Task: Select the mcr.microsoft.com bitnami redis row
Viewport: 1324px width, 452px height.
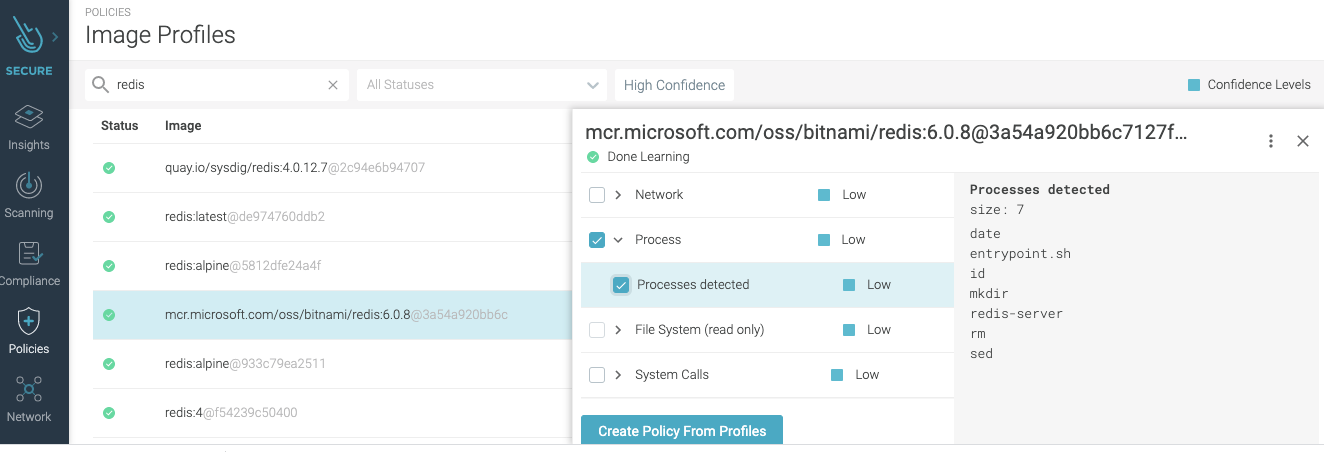Action: click(x=332, y=315)
